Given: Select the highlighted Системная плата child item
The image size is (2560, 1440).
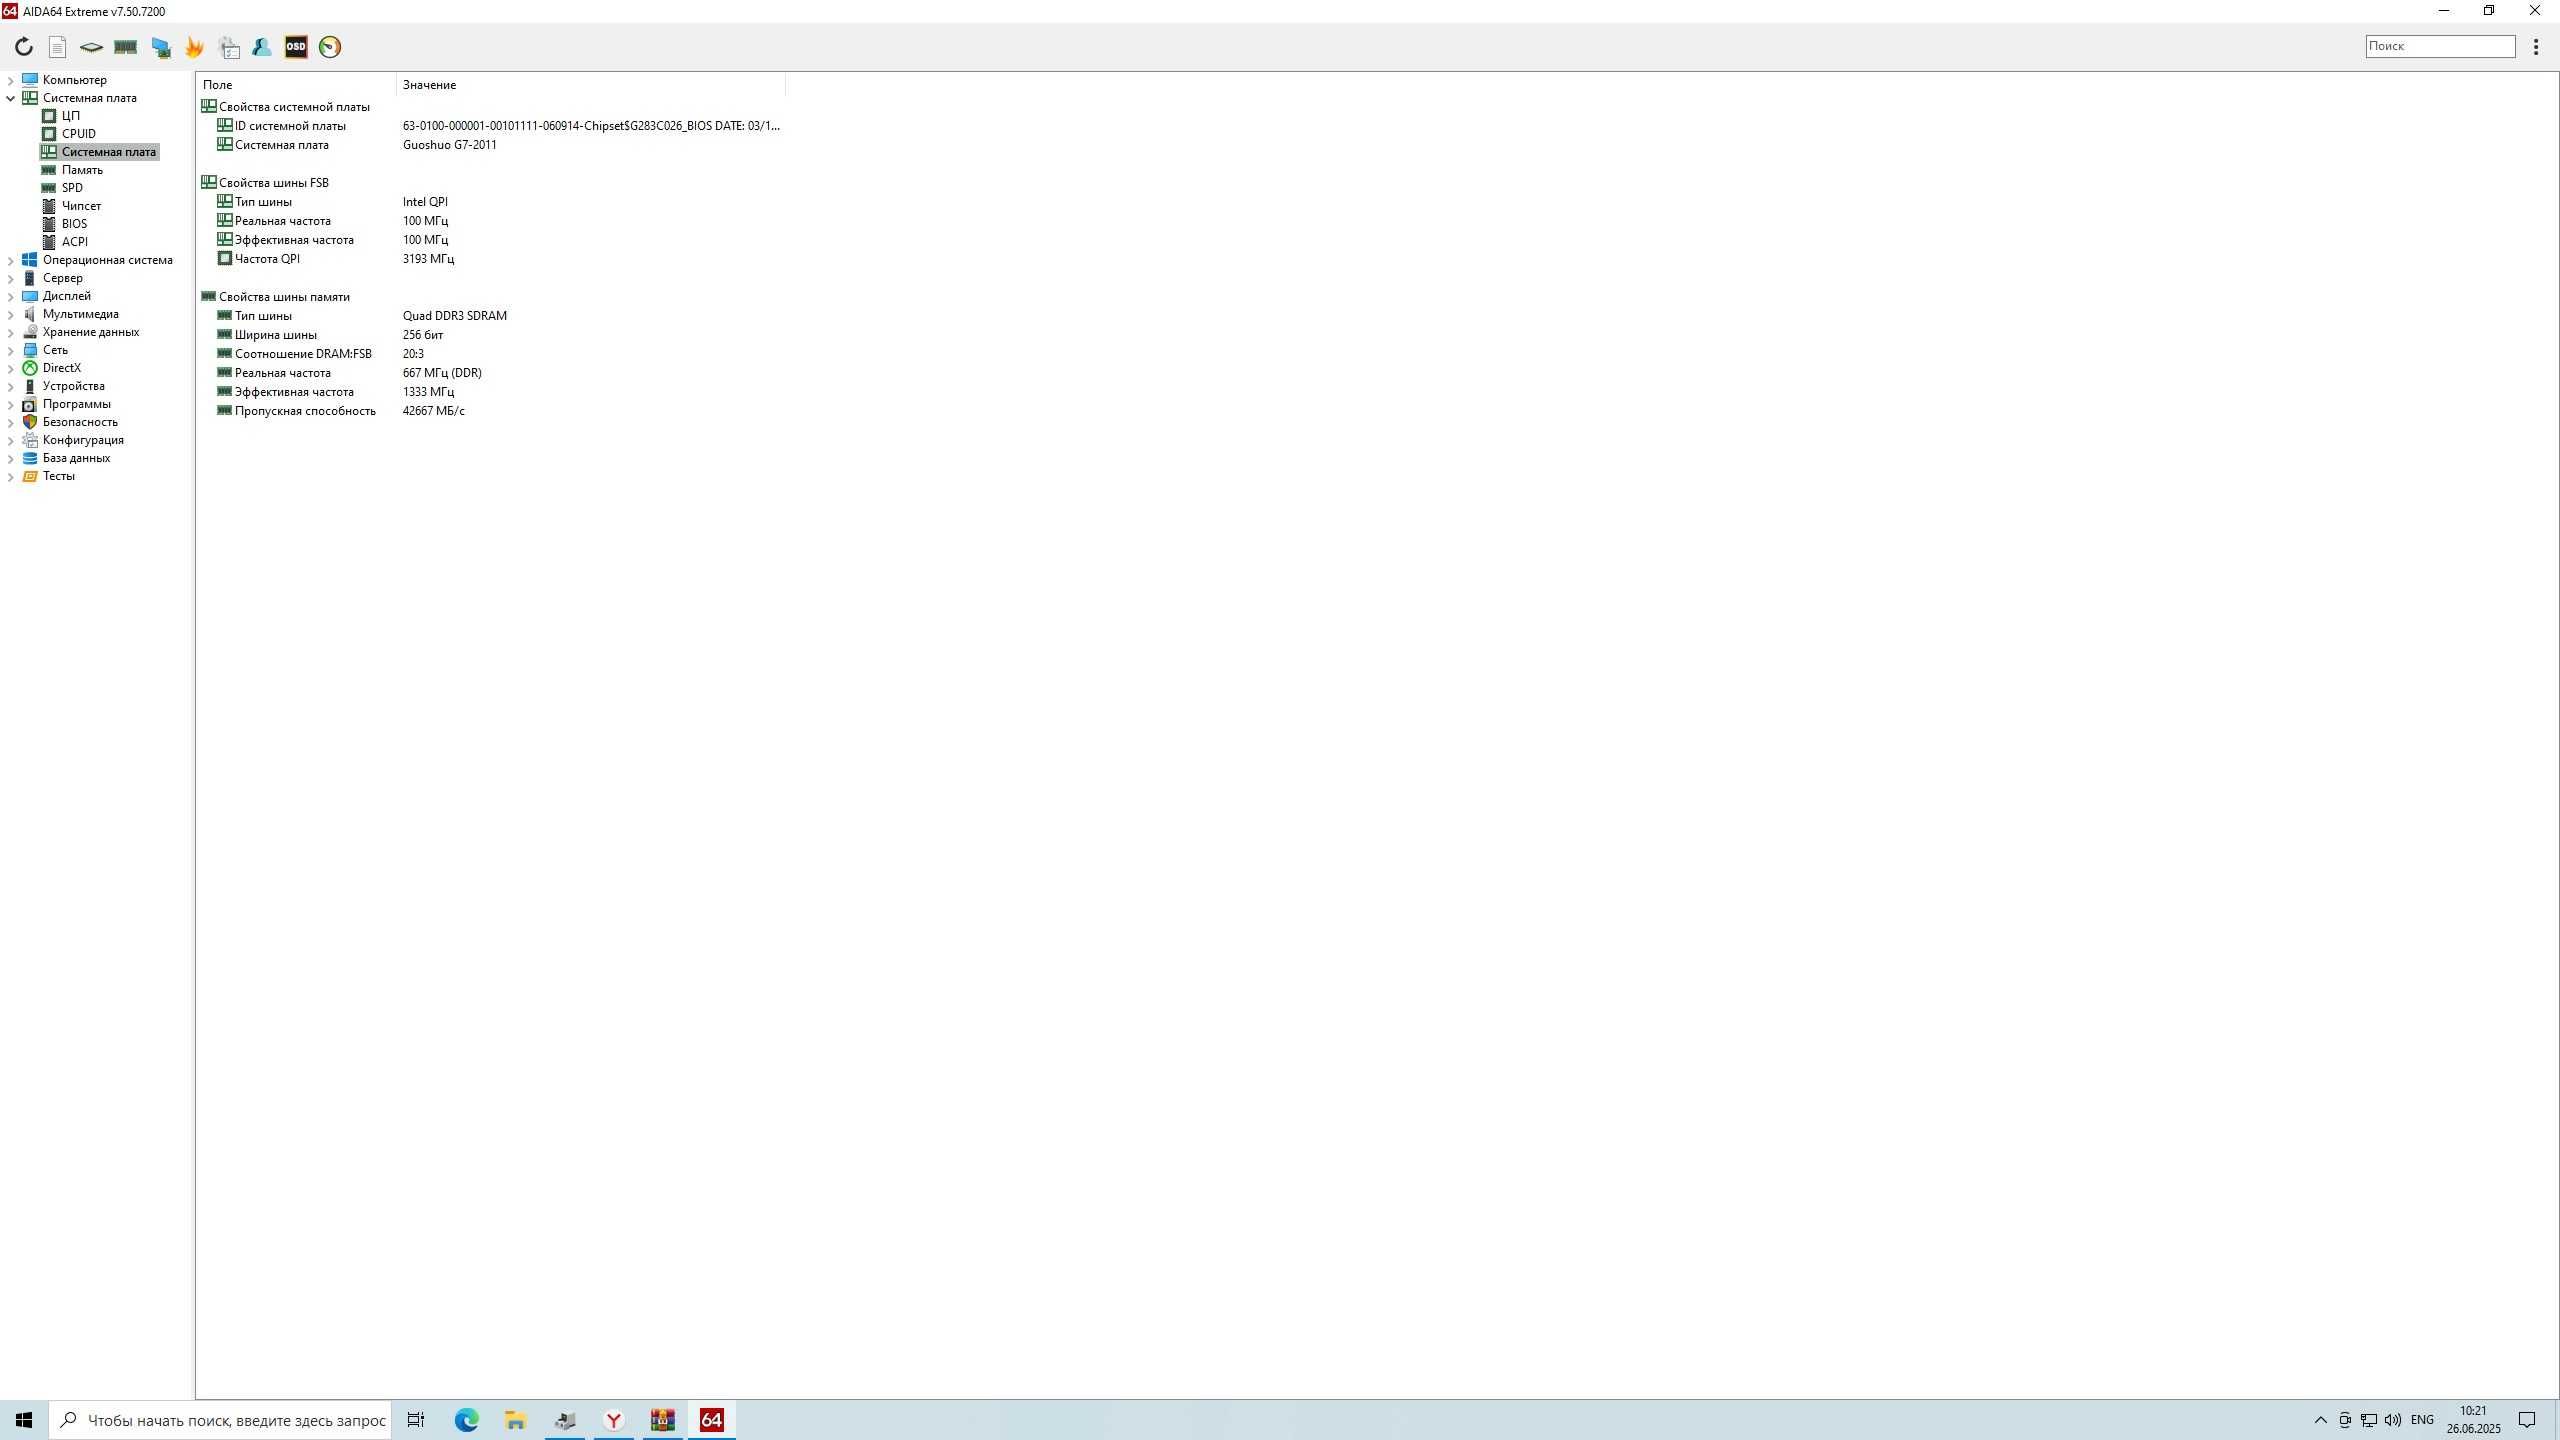Looking at the screenshot, I should click(x=108, y=152).
